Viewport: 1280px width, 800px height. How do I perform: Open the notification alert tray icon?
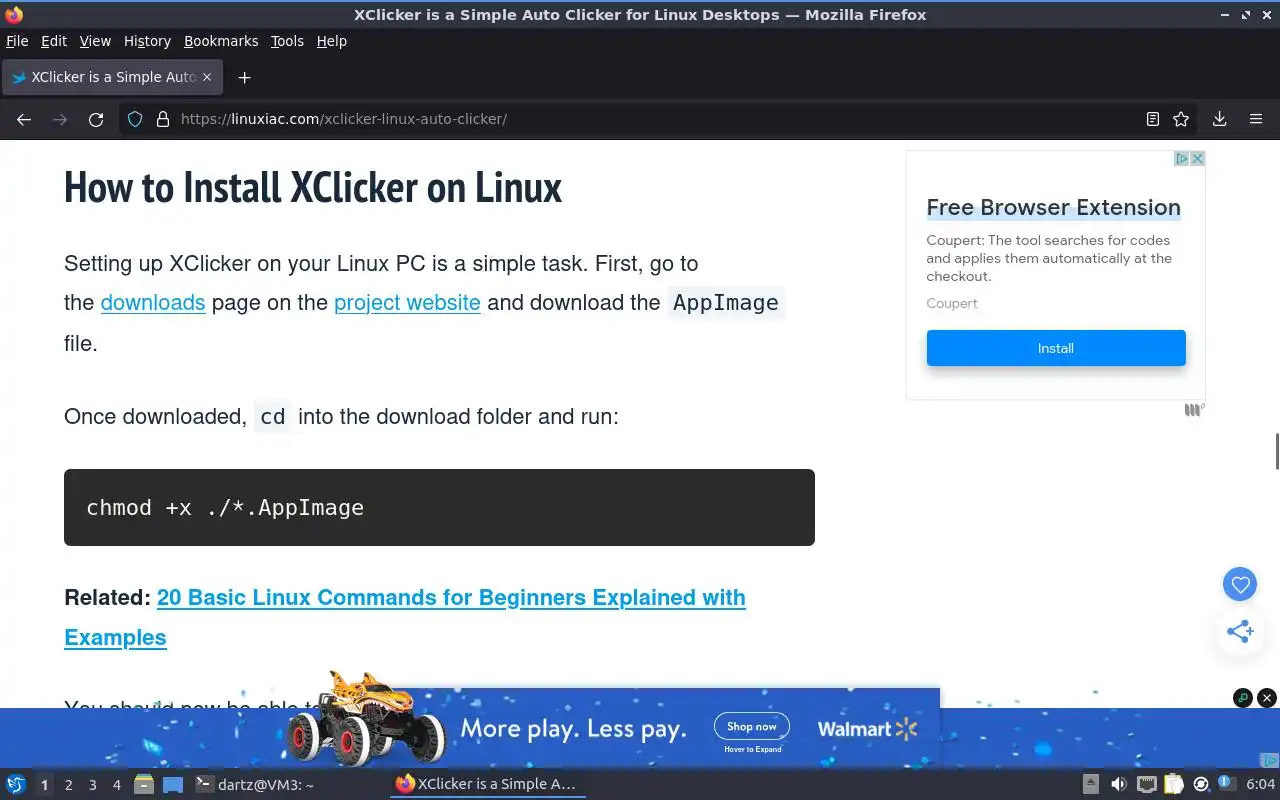[1227, 785]
